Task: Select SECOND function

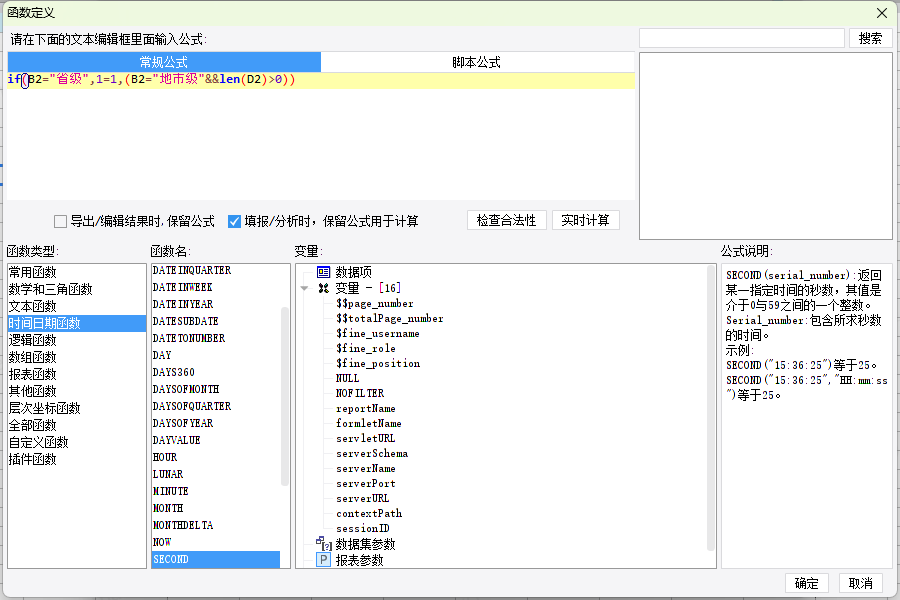Action: [x=216, y=559]
